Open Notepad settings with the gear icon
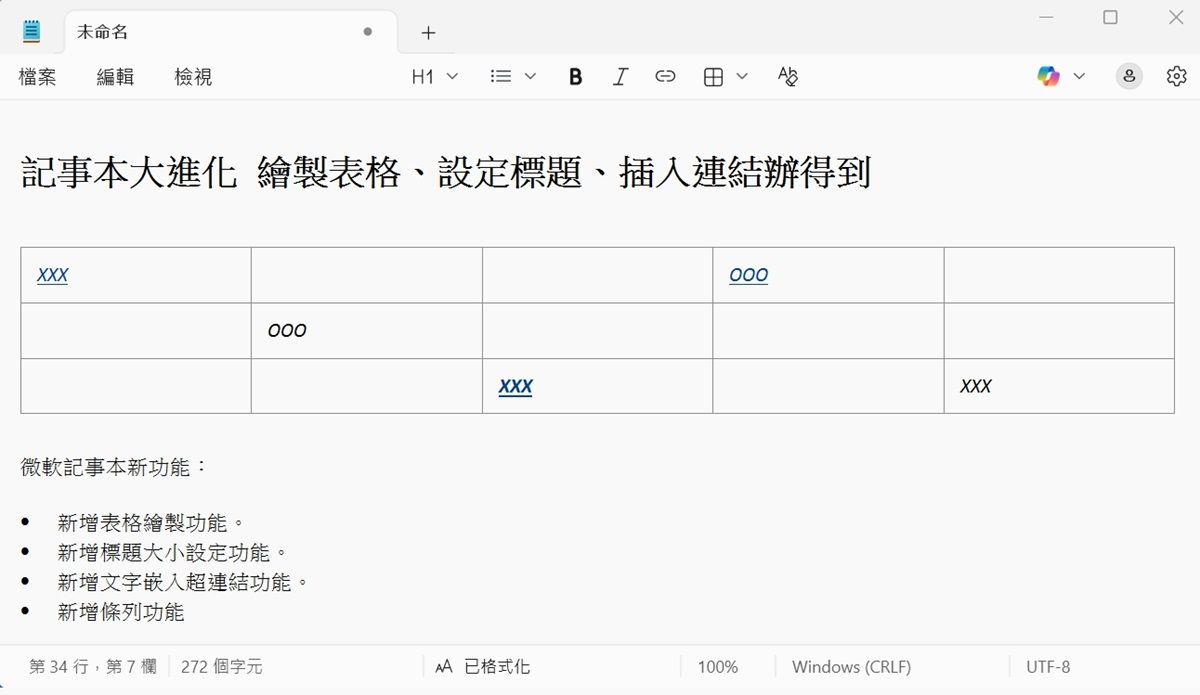This screenshot has width=1200, height=695. (x=1177, y=76)
